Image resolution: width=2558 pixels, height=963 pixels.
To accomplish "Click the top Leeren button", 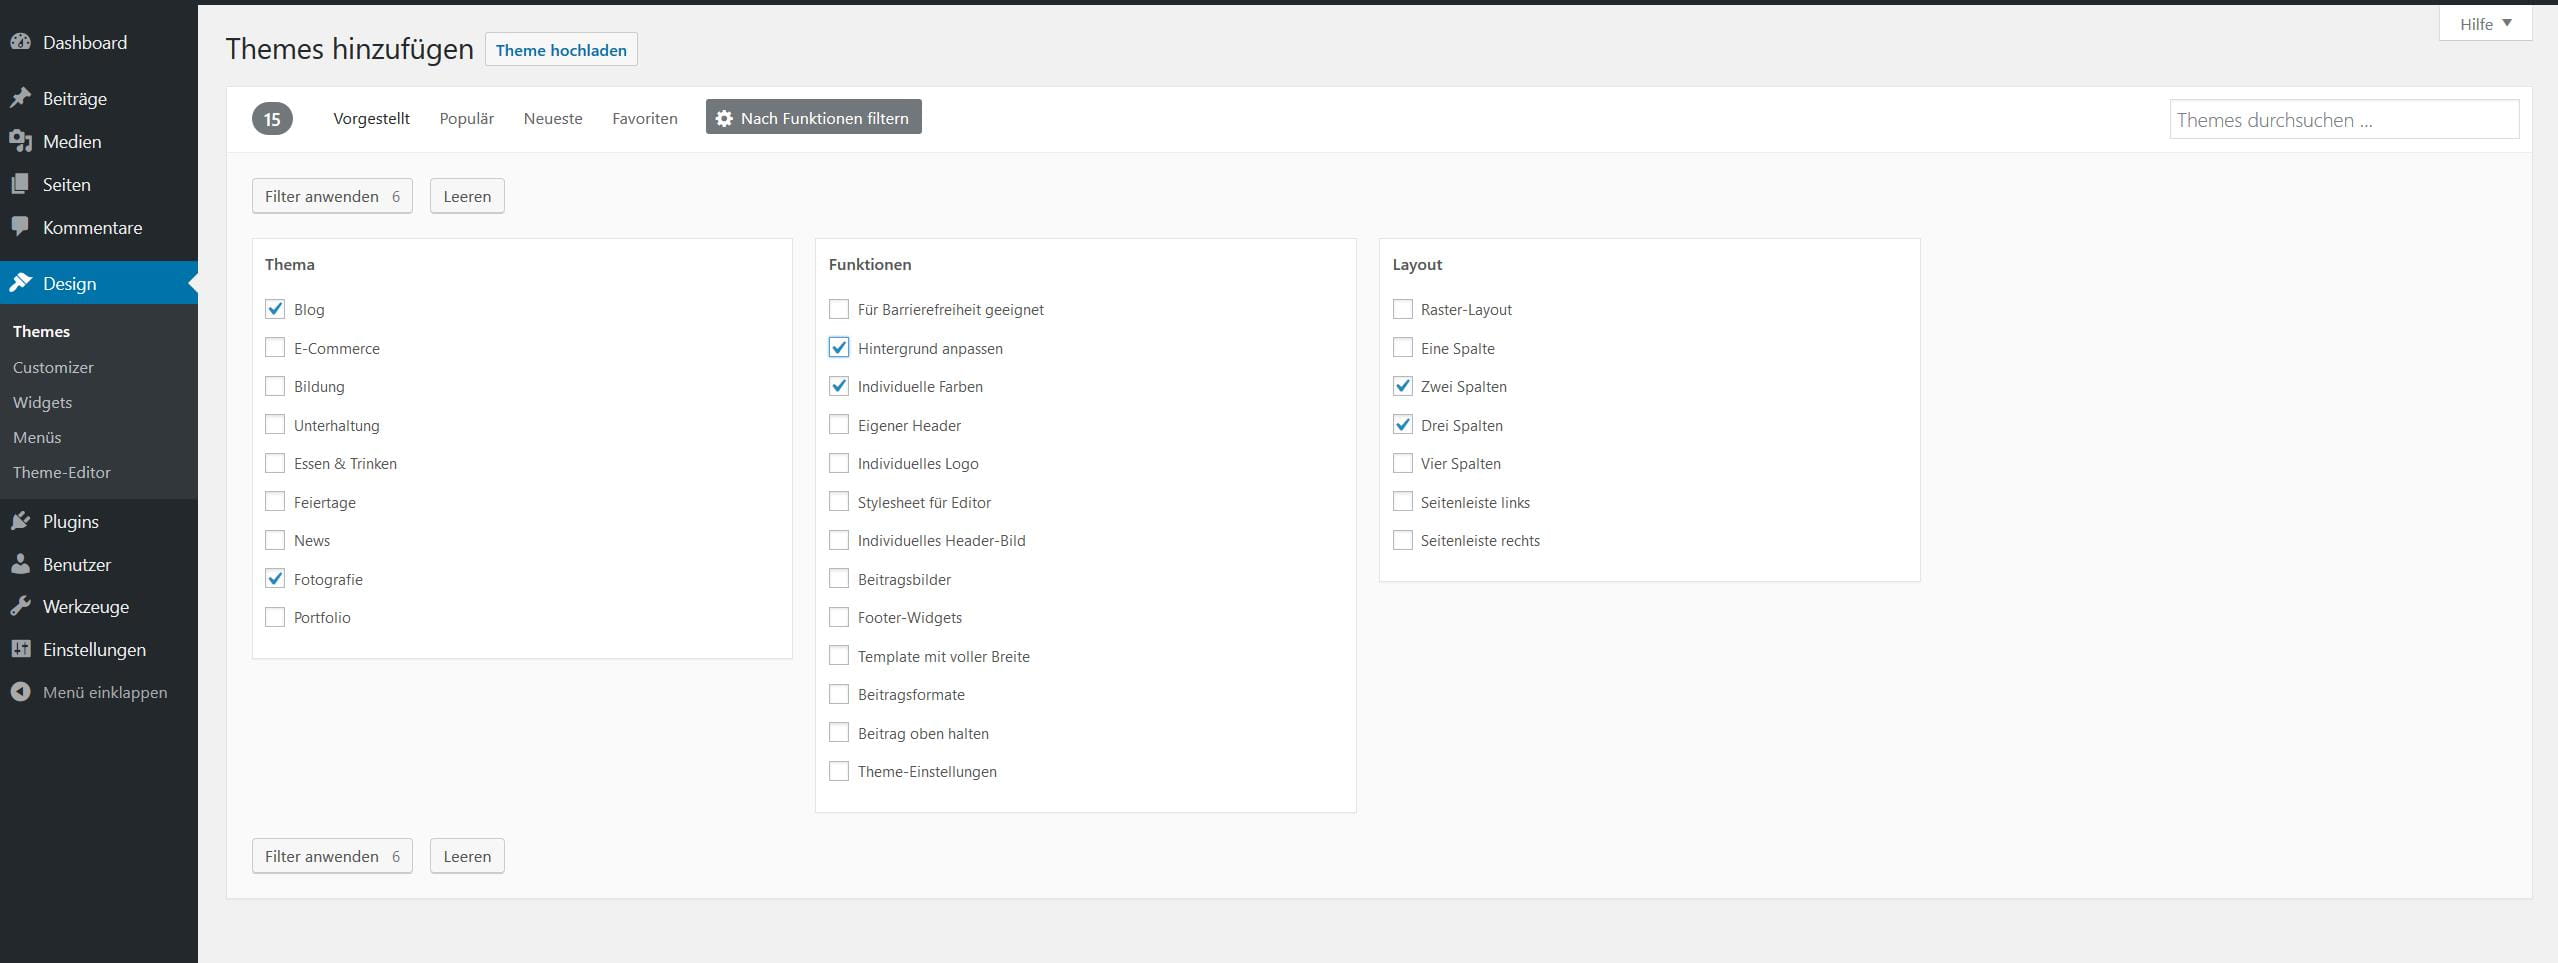I will coord(467,196).
